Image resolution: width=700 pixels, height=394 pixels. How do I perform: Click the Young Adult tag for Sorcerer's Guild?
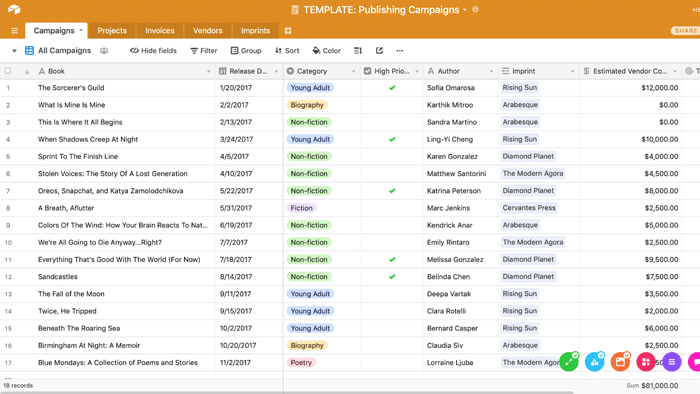coord(310,88)
